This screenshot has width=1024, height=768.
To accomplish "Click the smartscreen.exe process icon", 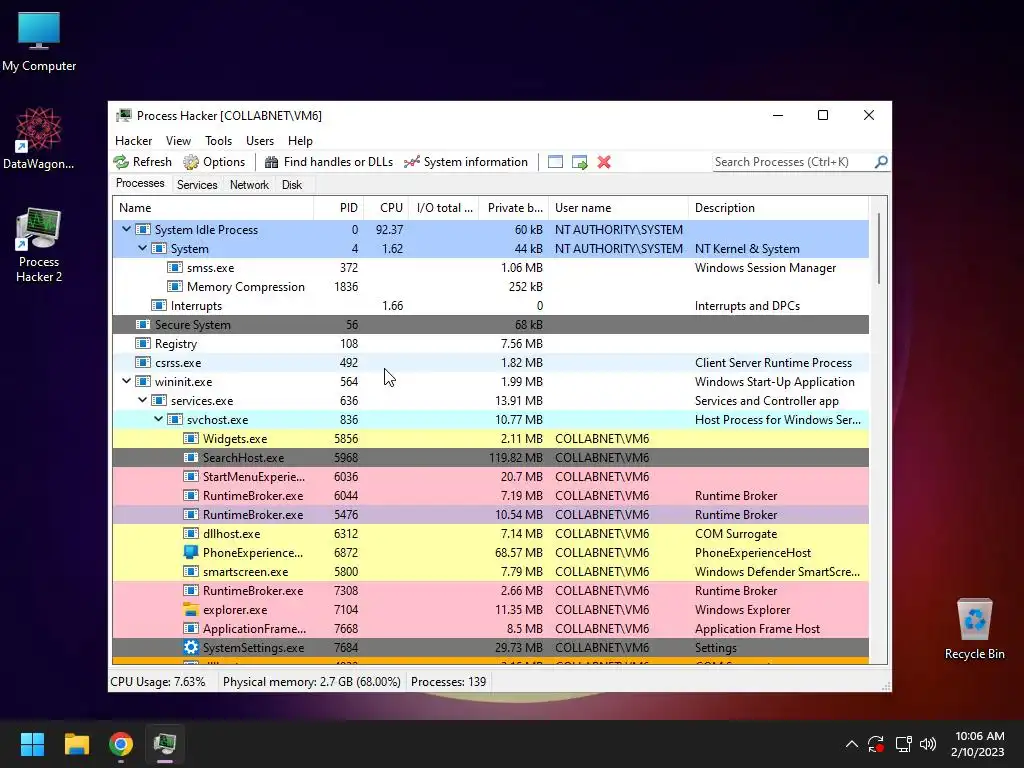I will (x=191, y=571).
